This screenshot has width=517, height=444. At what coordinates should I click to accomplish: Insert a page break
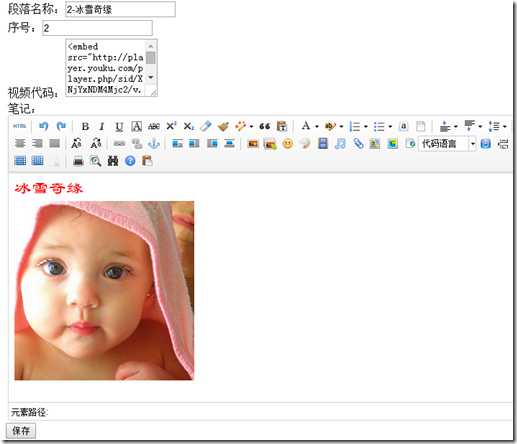click(503, 144)
